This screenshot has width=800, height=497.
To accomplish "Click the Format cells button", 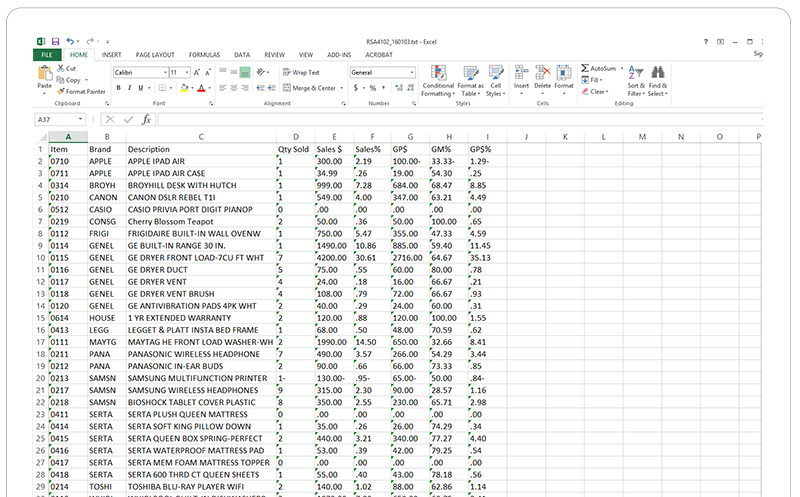I will point(564,78).
